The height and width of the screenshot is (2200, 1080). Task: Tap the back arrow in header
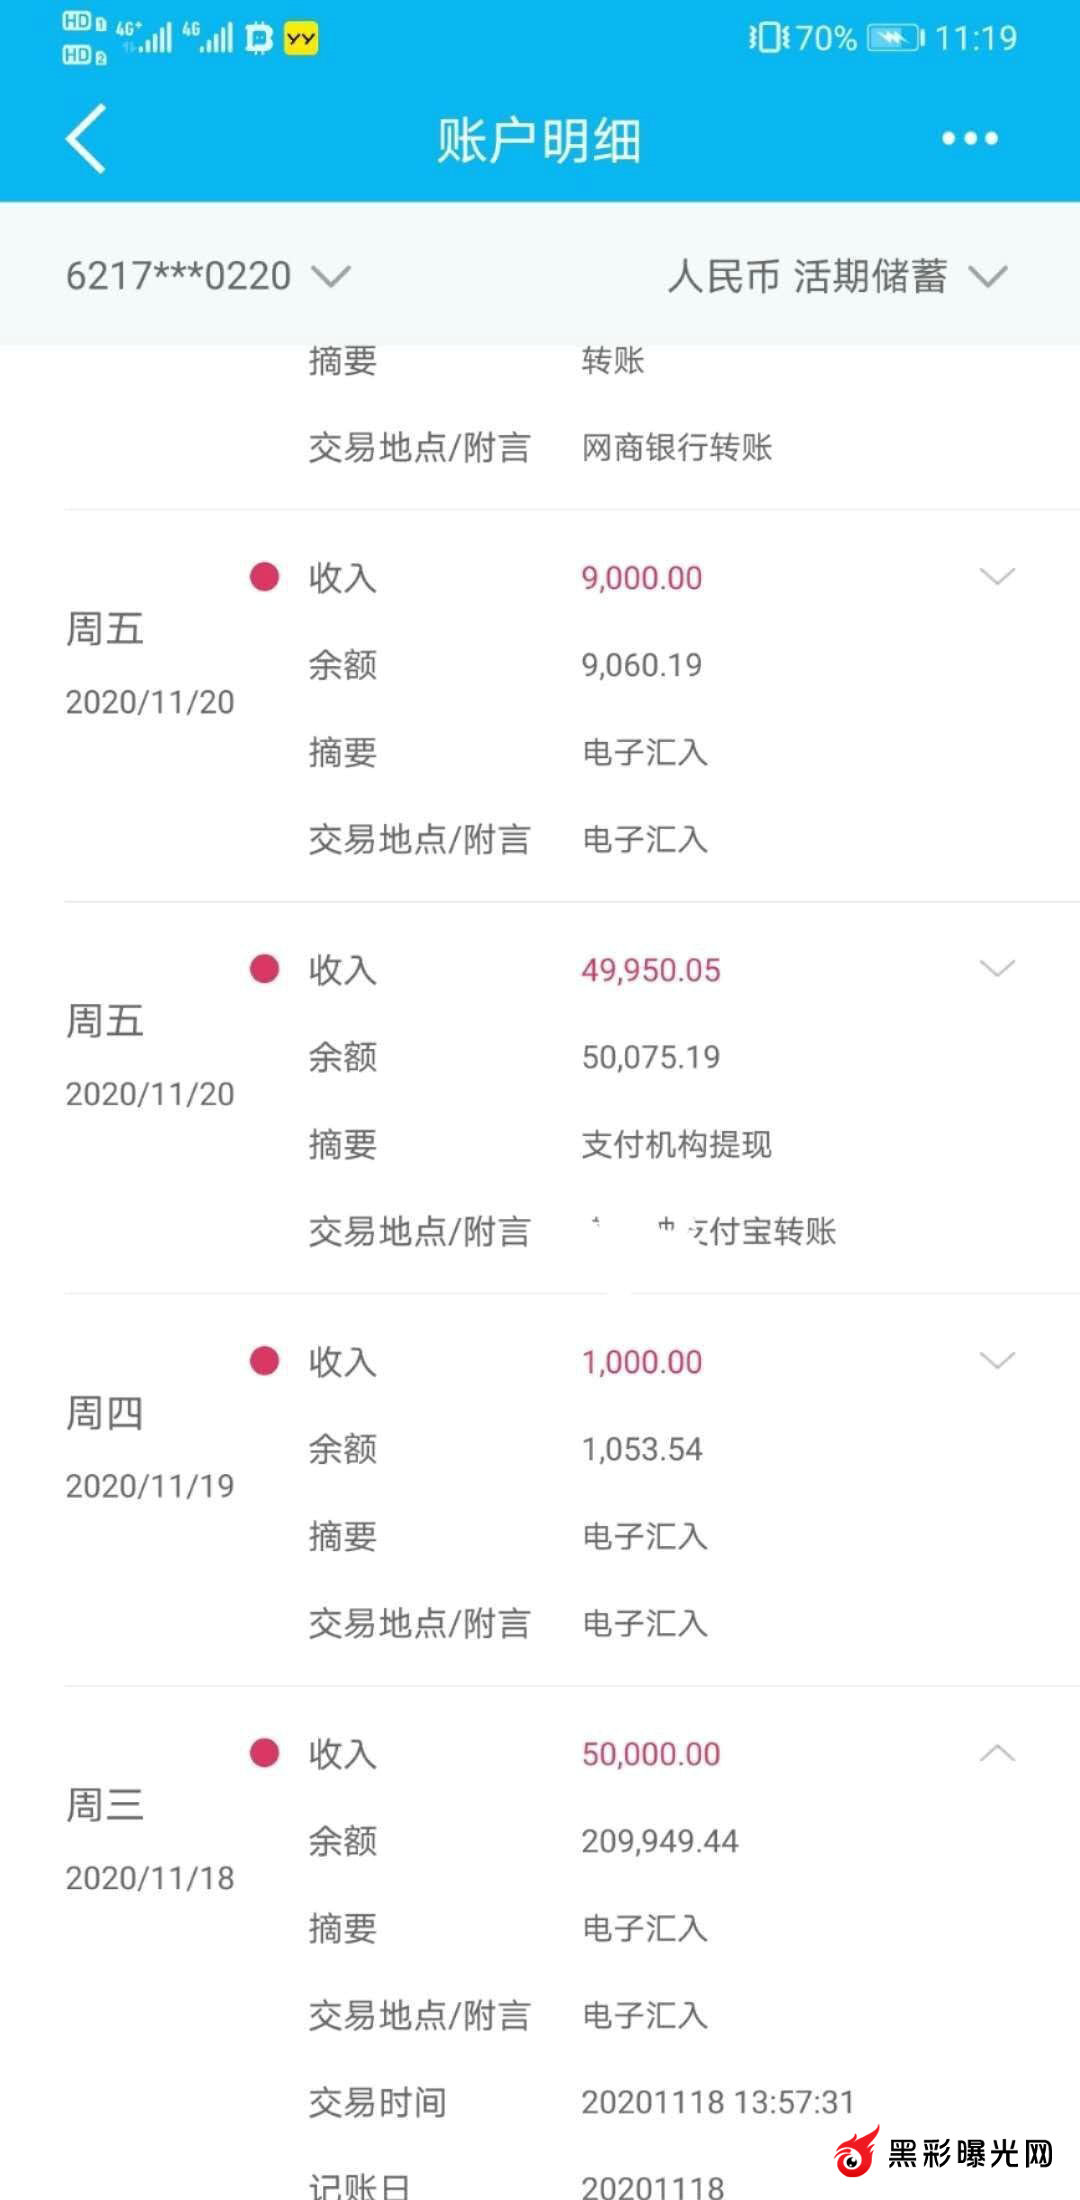(x=86, y=139)
